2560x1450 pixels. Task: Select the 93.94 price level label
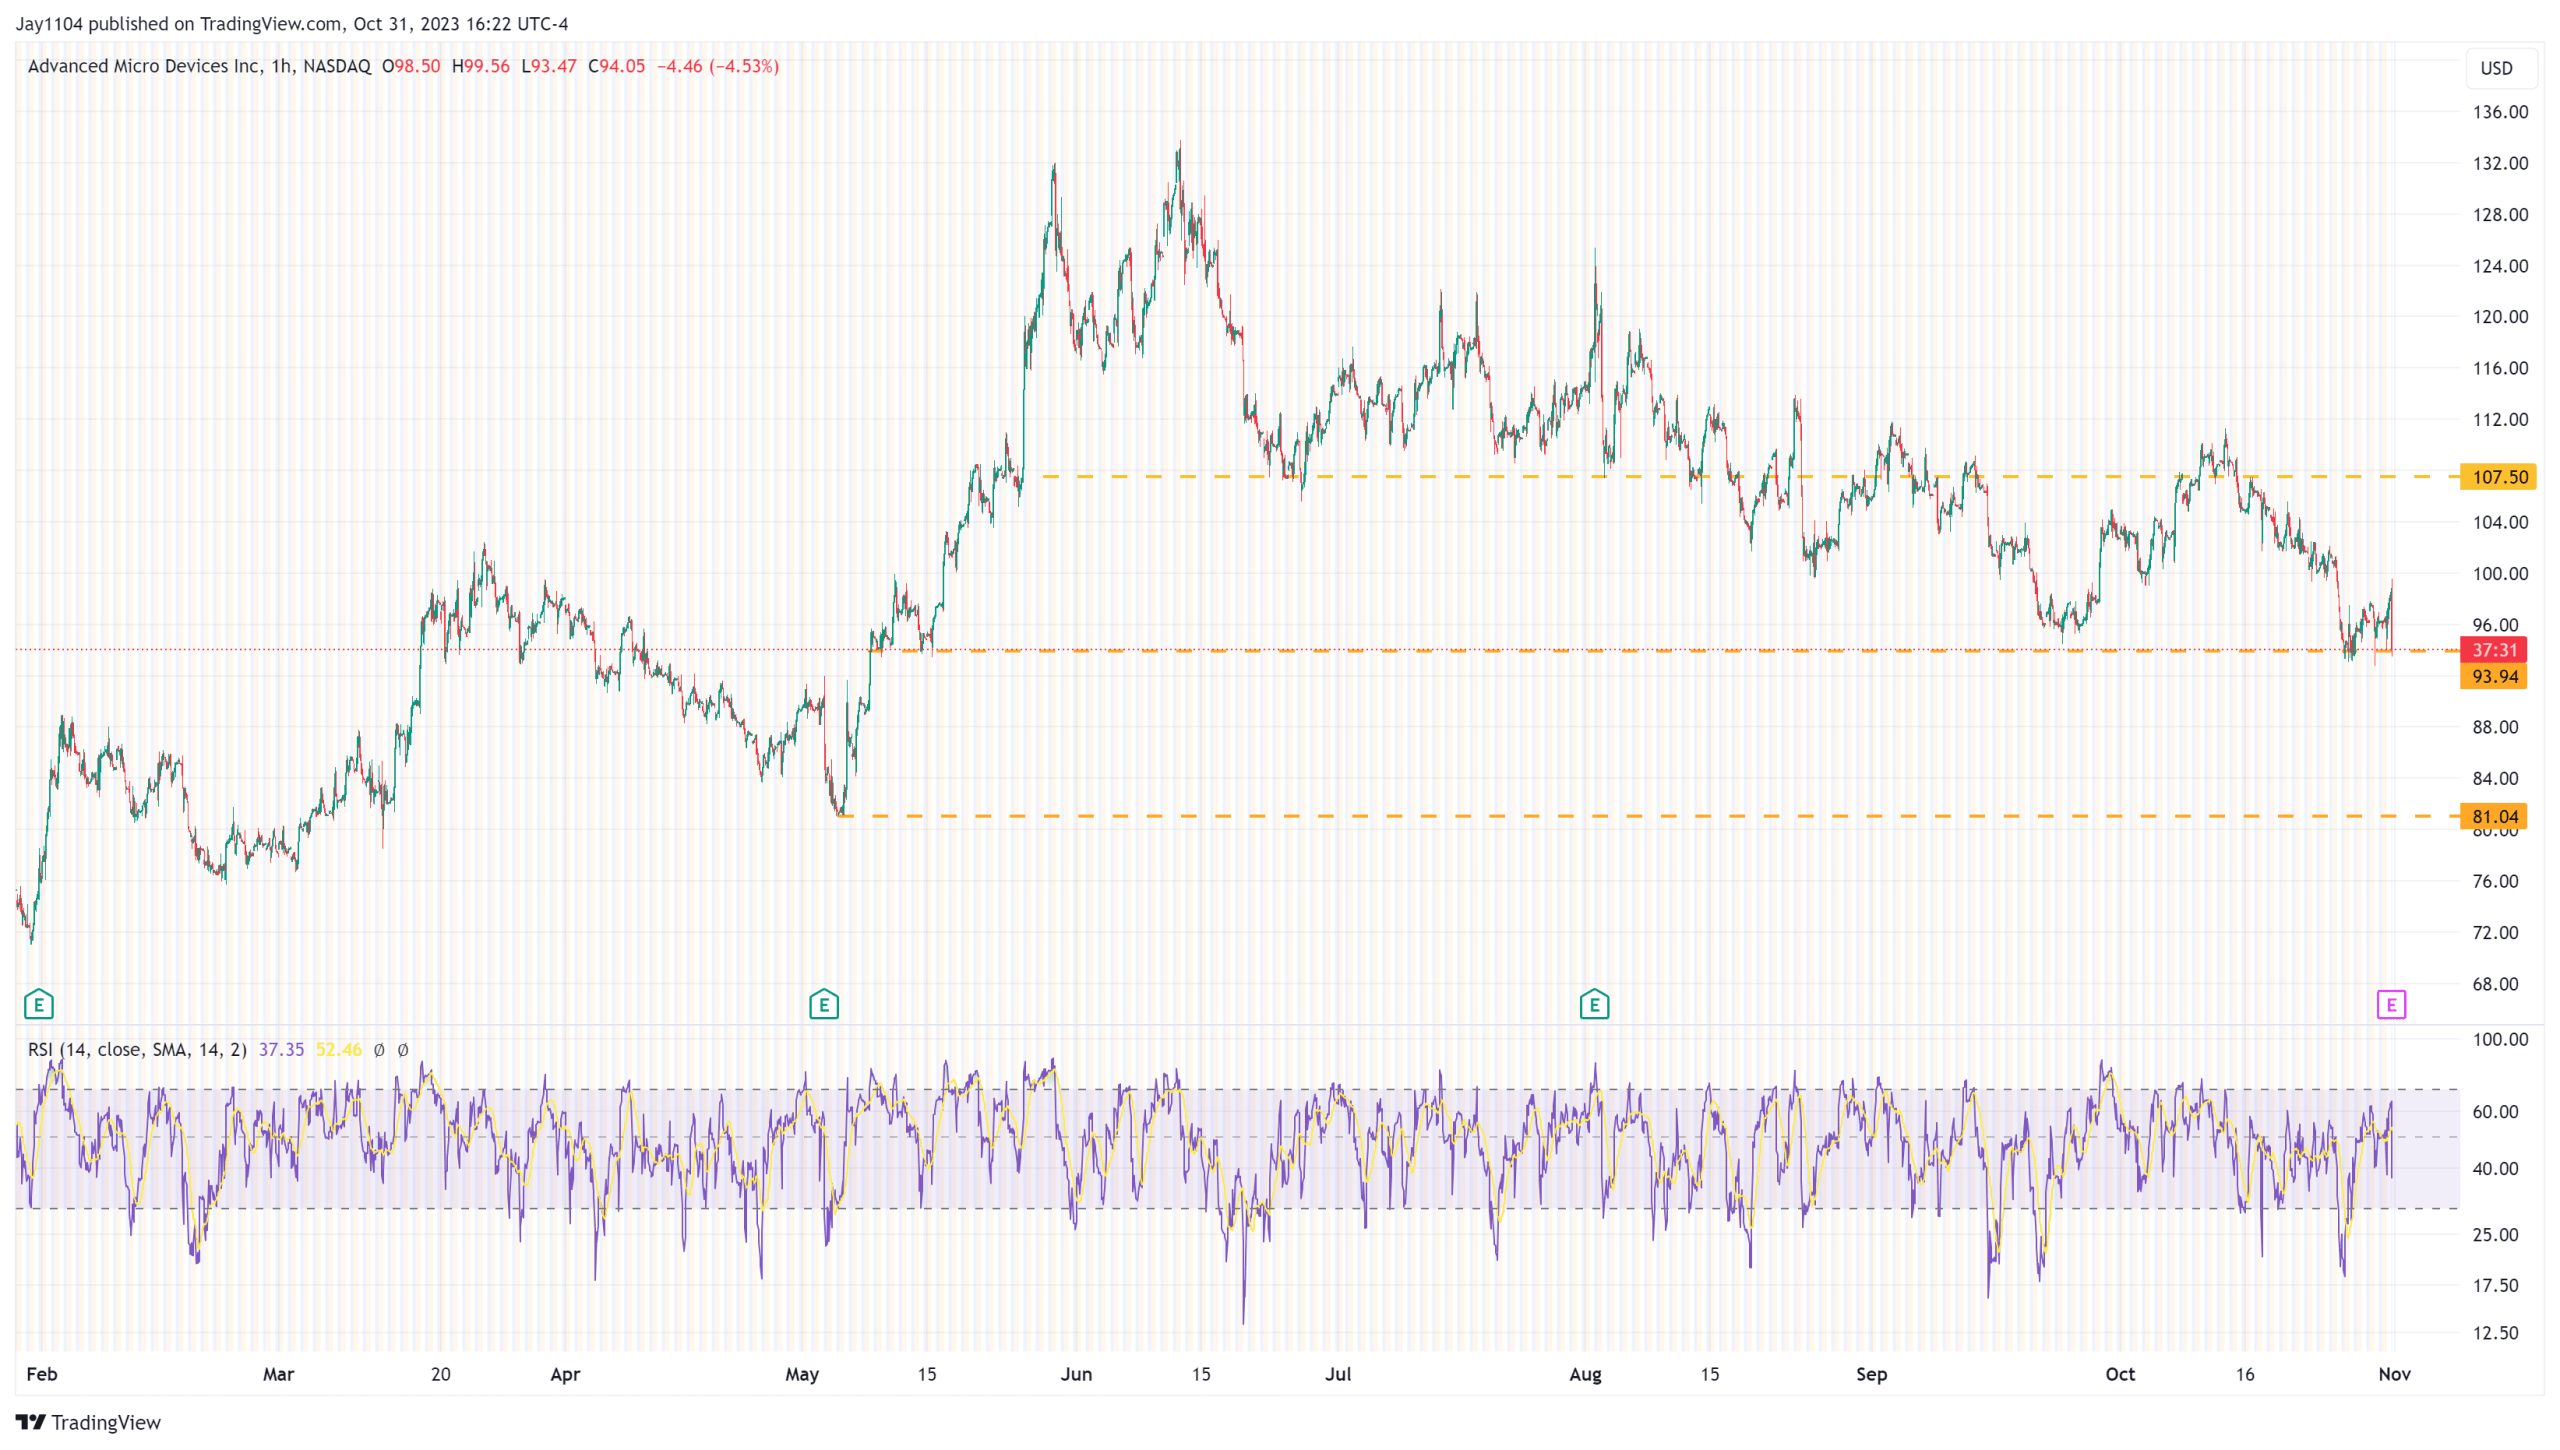tap(2493, 677)
